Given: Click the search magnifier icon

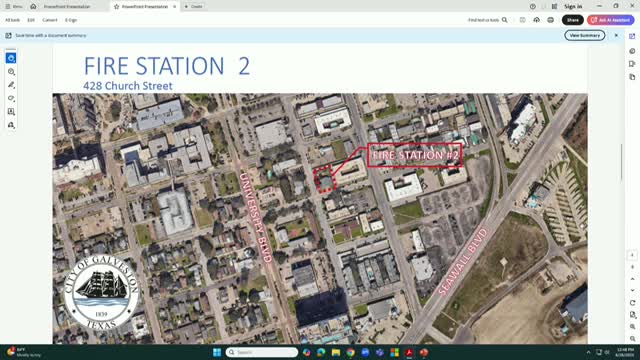Looking at the screenshot, I should (505, 20).
